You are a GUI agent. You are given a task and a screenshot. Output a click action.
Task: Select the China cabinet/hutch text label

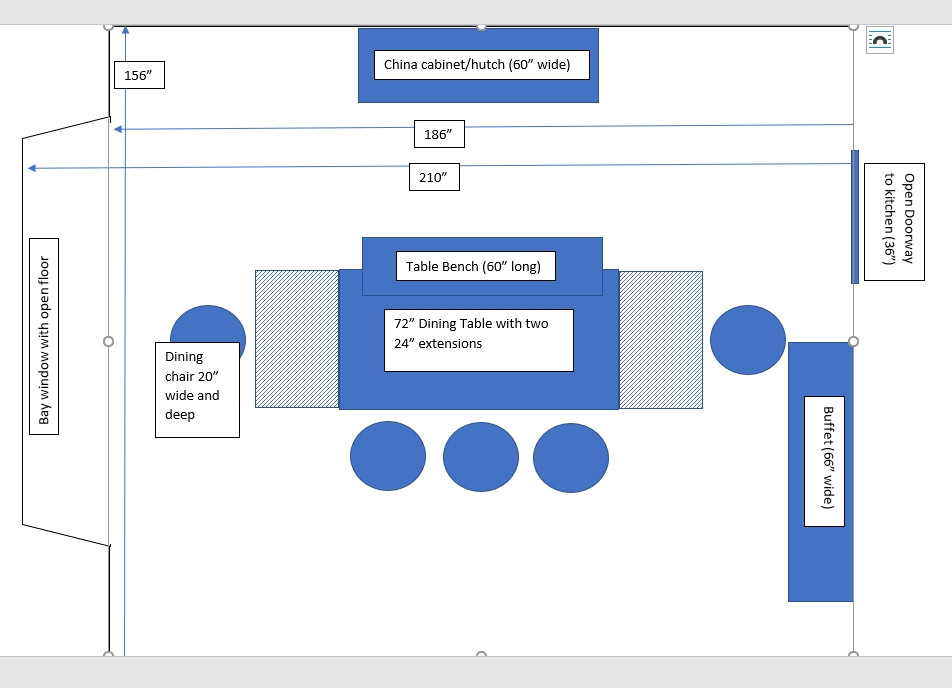pos(481,65)
